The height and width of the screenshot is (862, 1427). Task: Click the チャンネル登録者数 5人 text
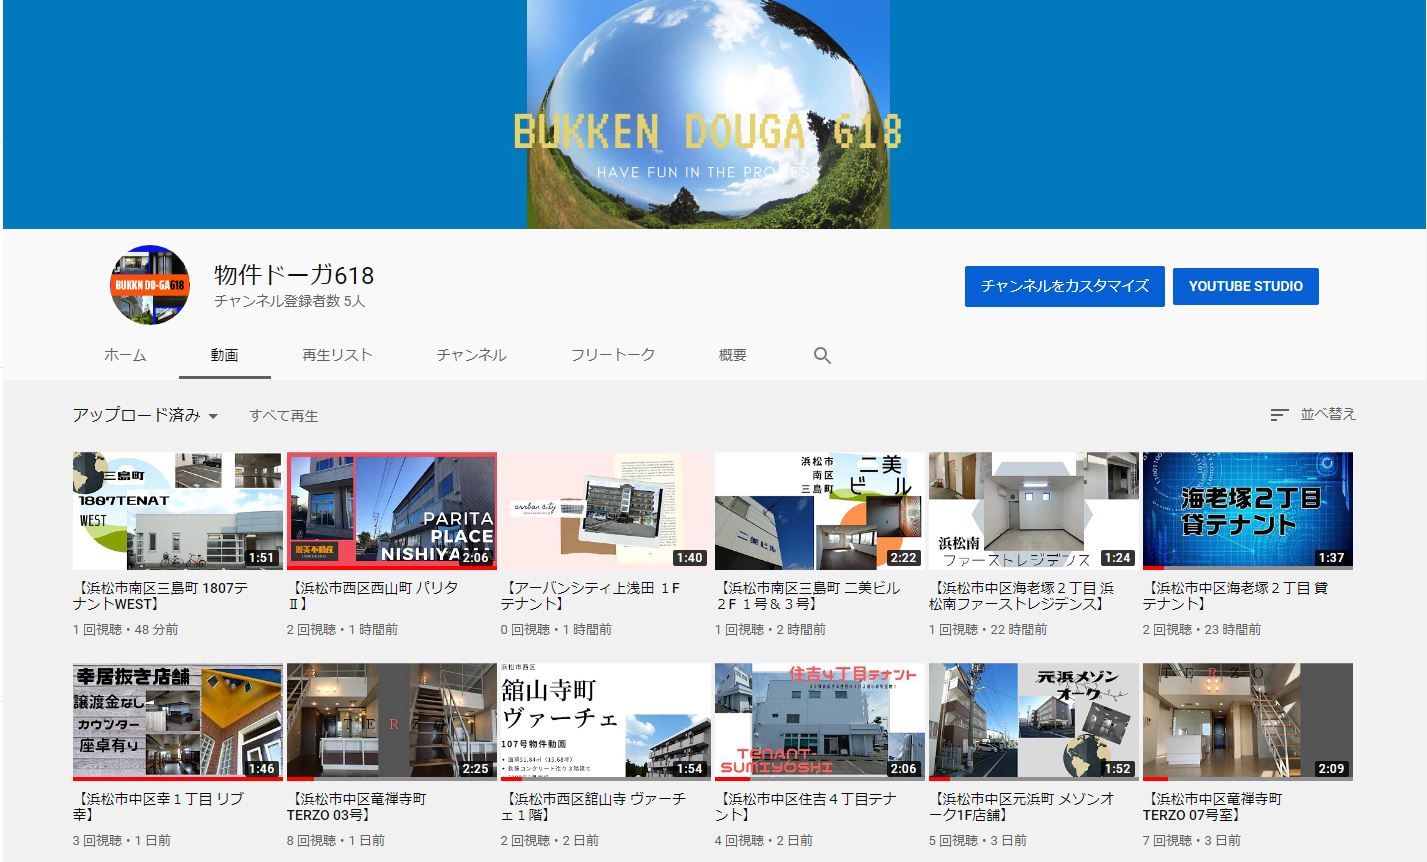[290, 301]
